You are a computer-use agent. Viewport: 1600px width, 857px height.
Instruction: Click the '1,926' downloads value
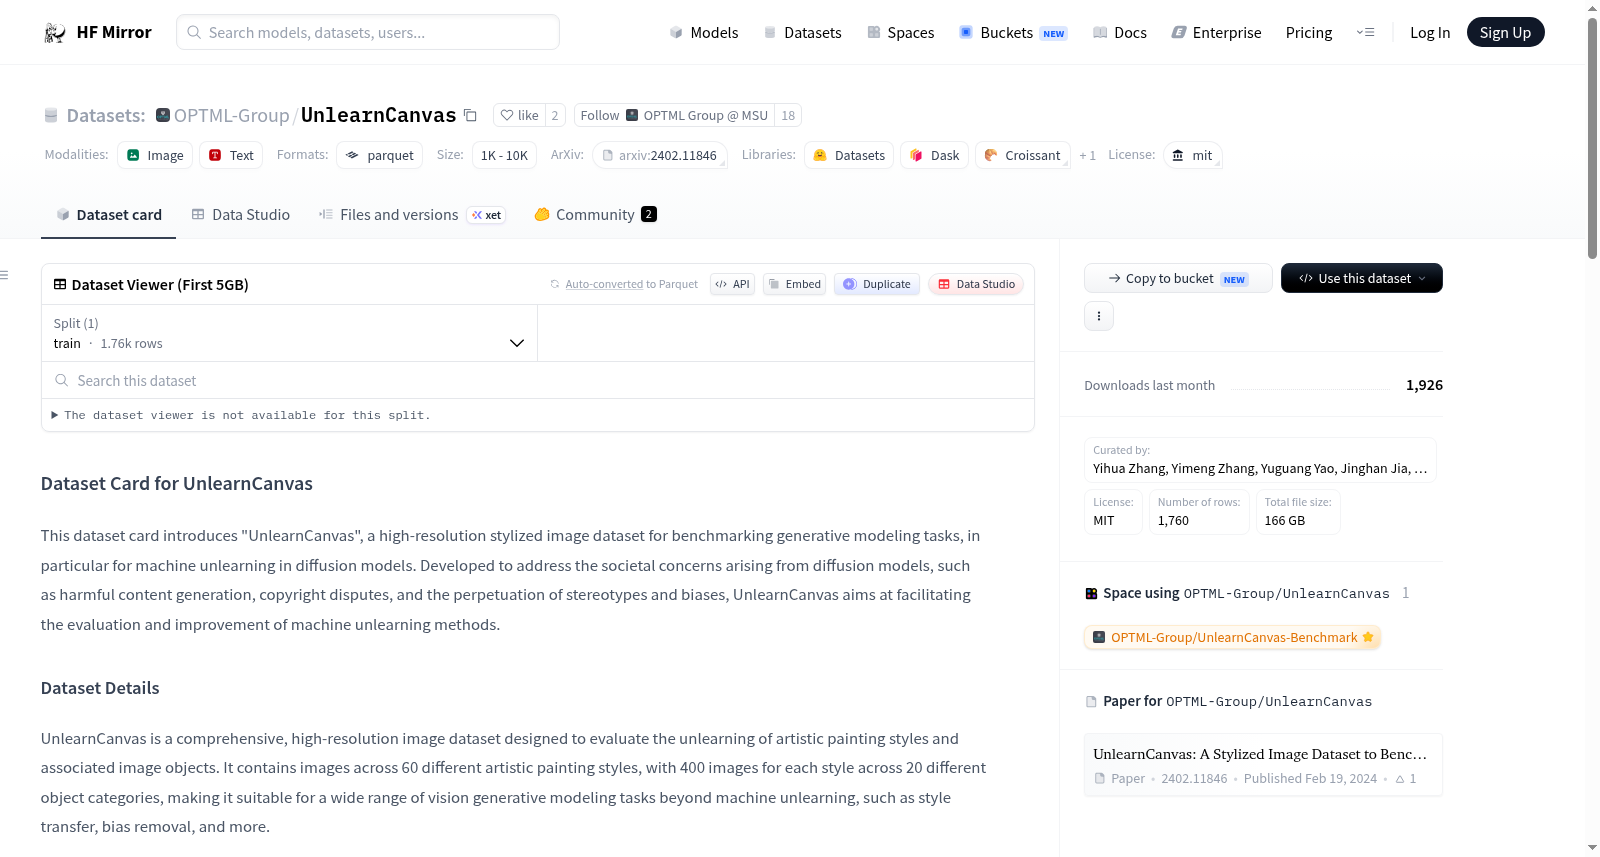pyautogui.click(x=1424, y=385)
